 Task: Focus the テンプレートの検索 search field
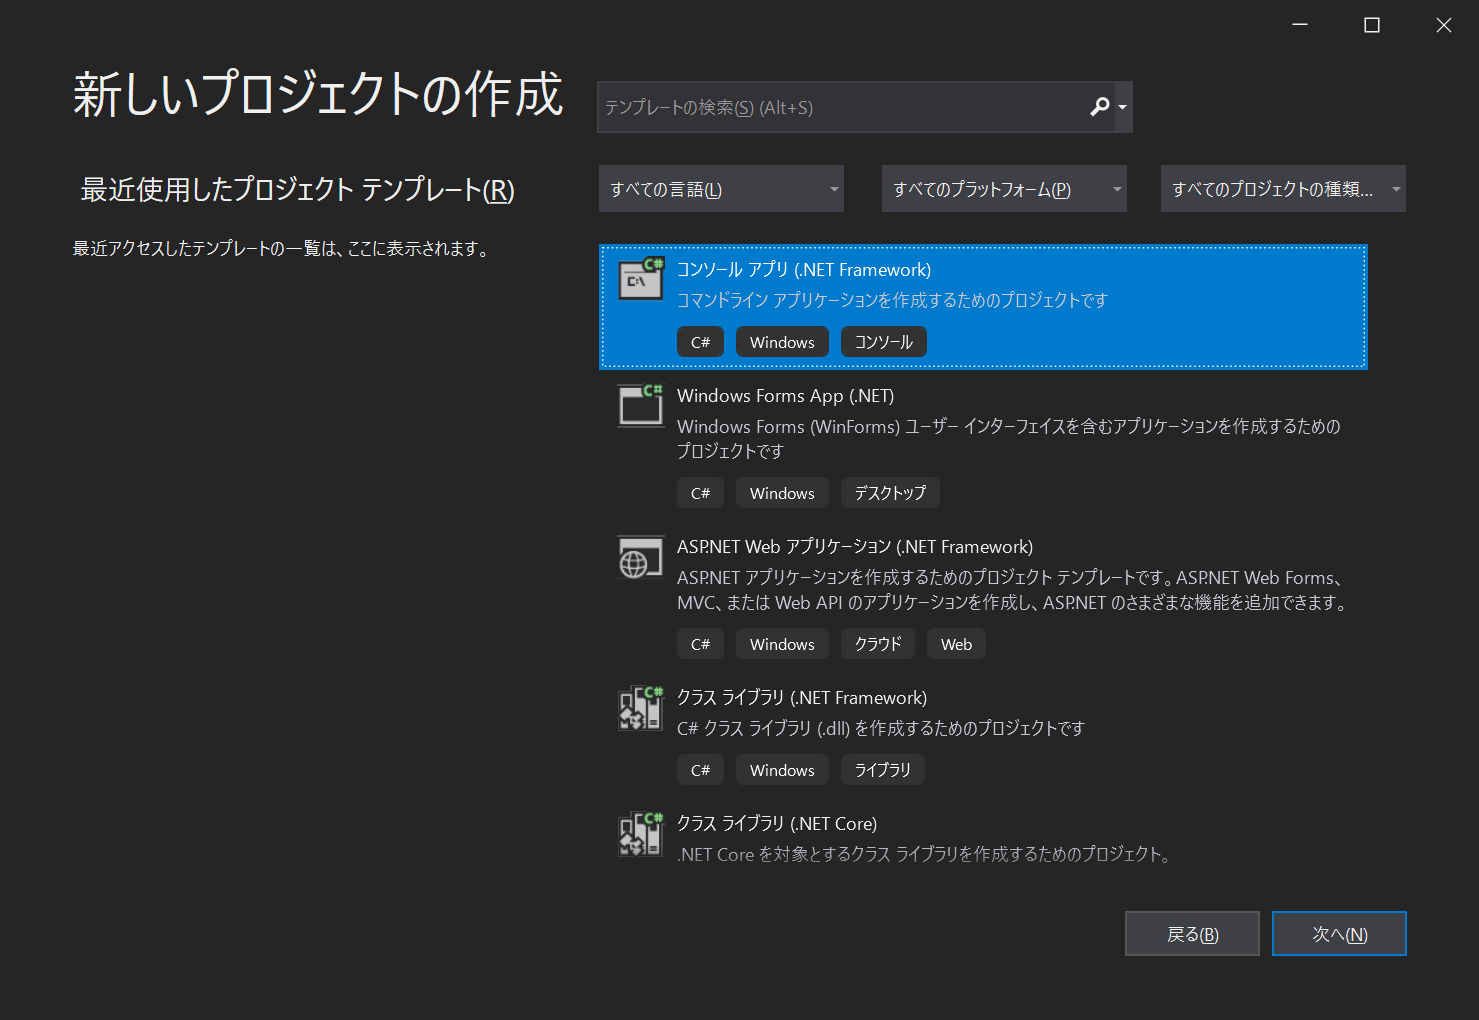tap(840, 107)
